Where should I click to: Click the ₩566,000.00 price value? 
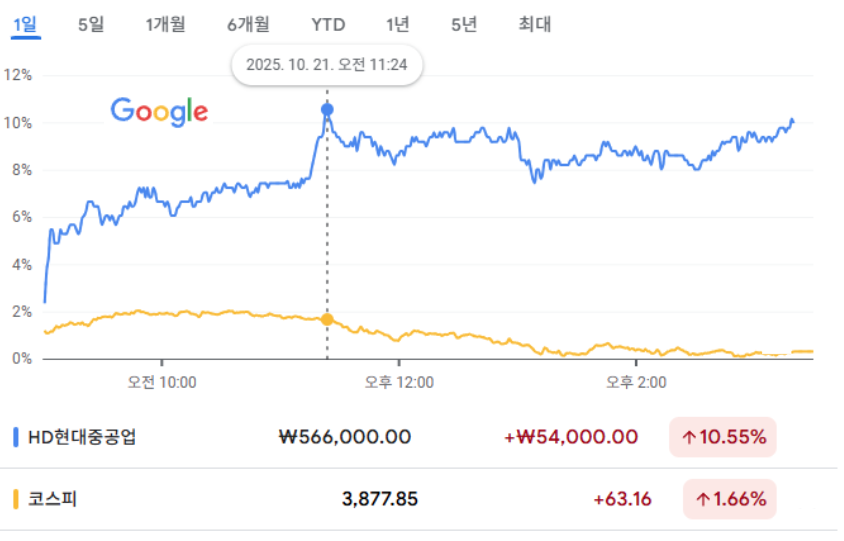pyautogui.click(x=344, y=437)
